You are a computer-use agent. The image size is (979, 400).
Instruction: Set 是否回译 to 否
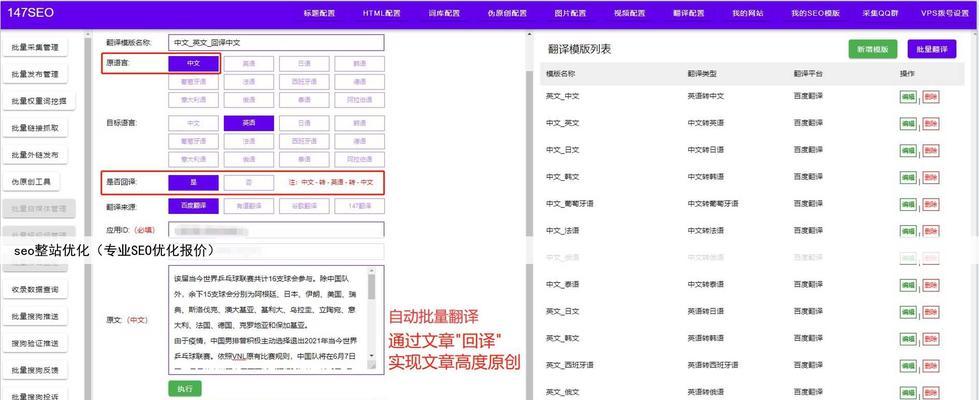pos(248,182)
